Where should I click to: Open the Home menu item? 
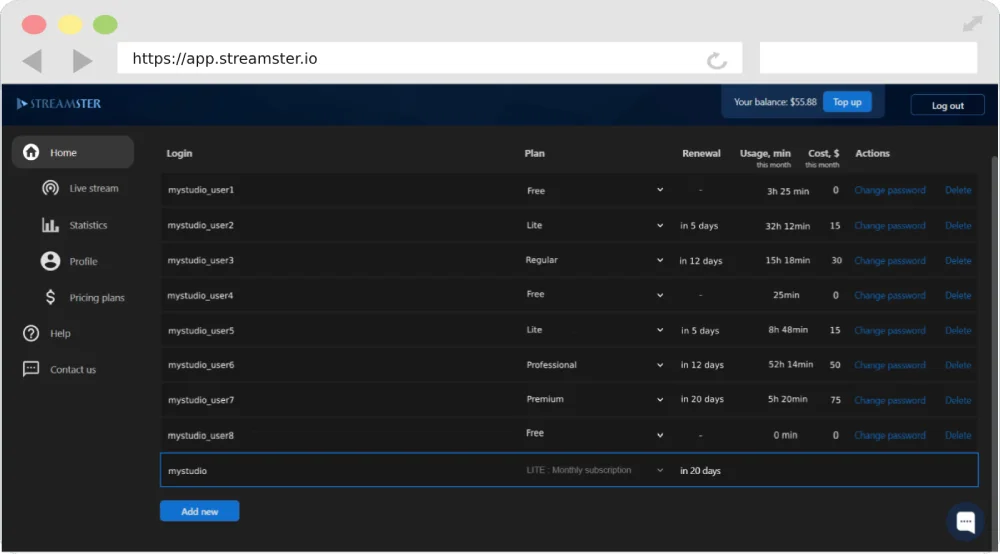73,152
